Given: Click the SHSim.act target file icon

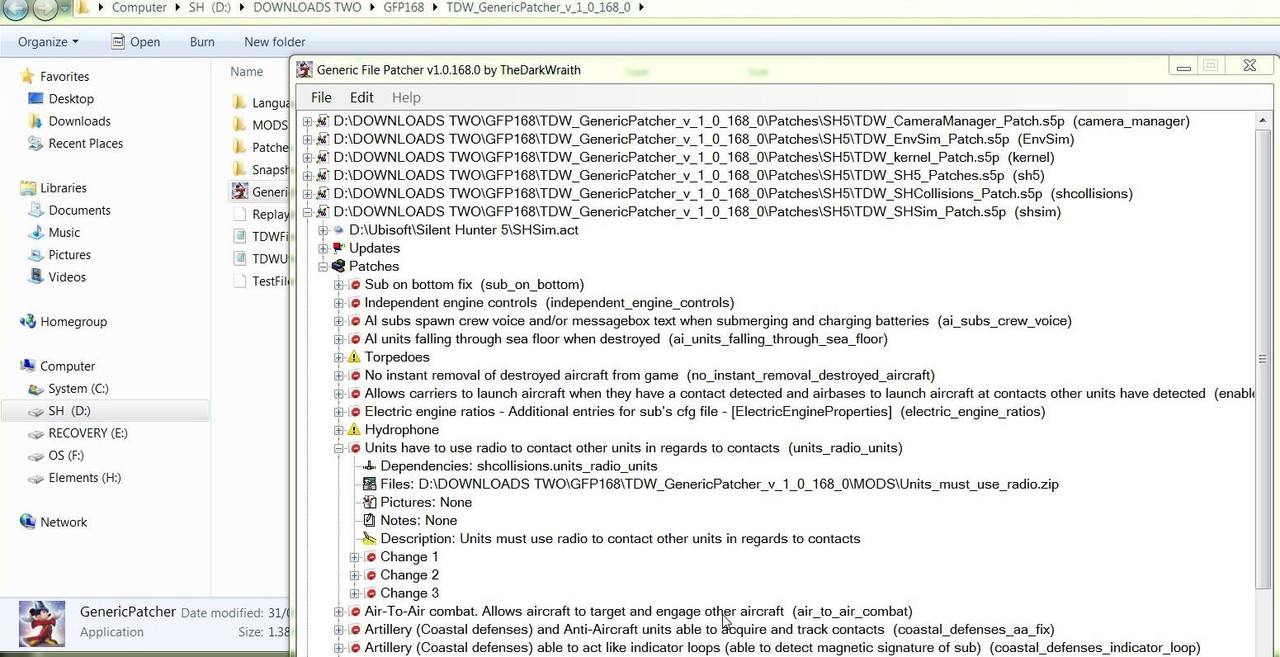Looking at the screenshot, I should pyautogui.click(x=338, y=230).
